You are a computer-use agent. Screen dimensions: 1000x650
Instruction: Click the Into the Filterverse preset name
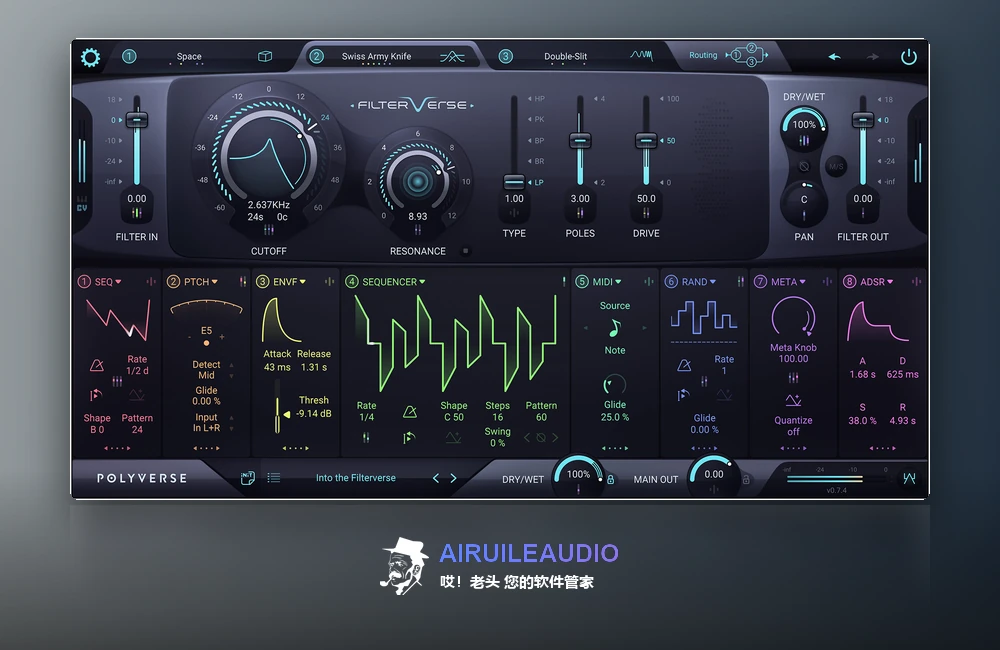[x=356, y=478]
